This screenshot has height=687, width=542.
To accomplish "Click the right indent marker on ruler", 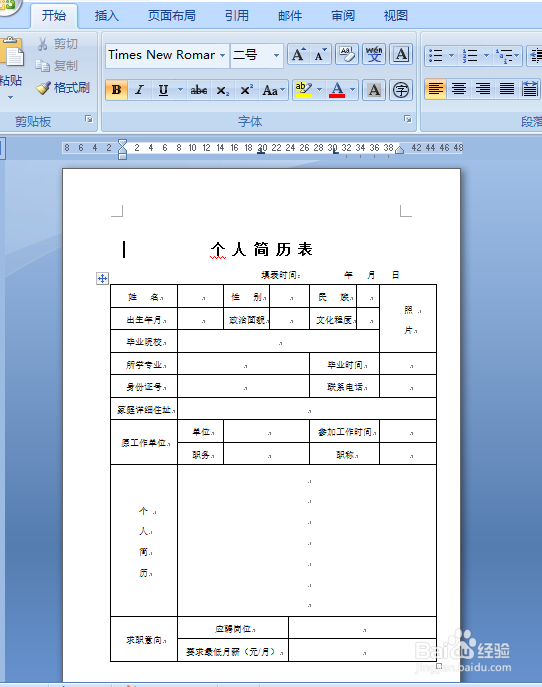I will point(399,150).
